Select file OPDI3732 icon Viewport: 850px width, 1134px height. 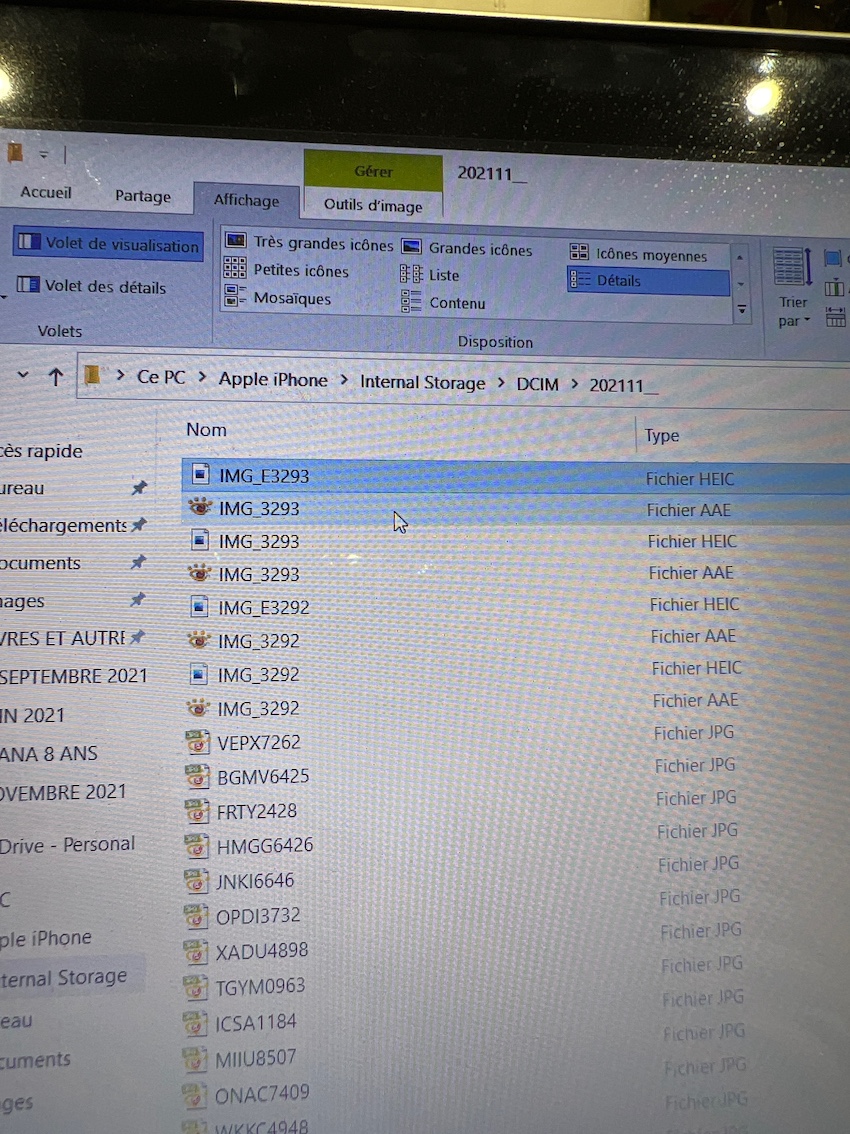(195, 915)
